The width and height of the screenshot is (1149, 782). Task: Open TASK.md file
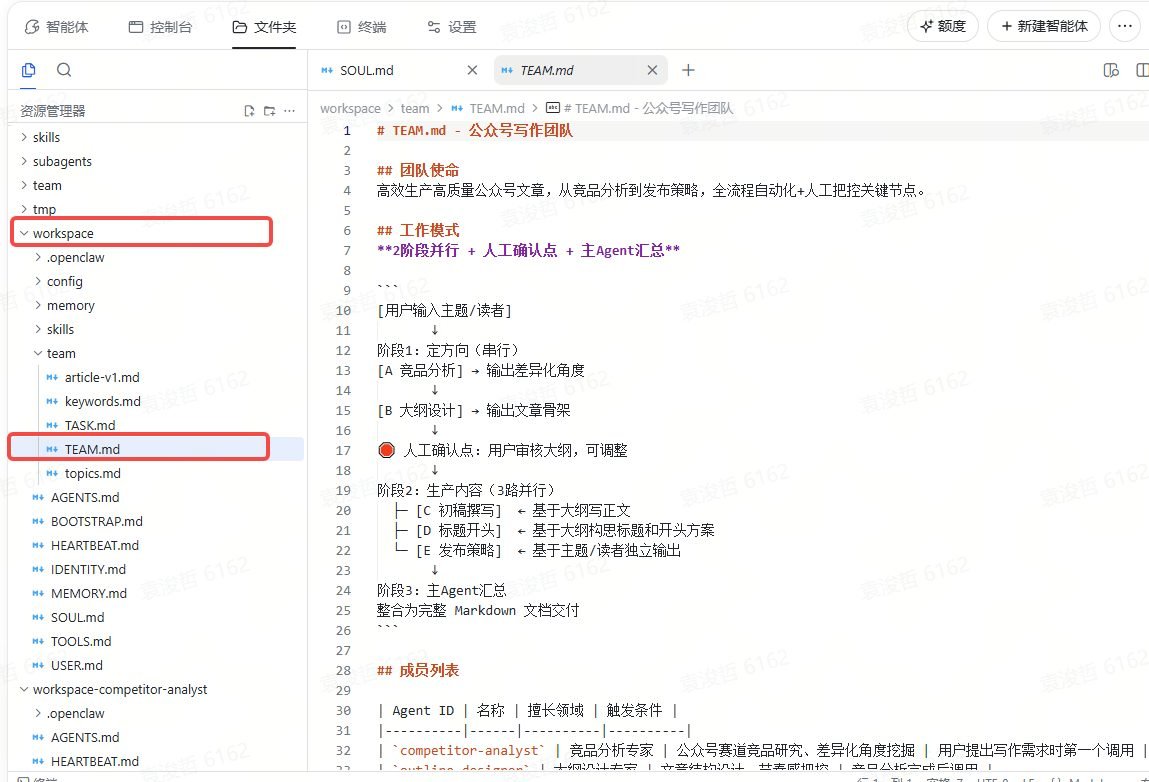point(89,425)
